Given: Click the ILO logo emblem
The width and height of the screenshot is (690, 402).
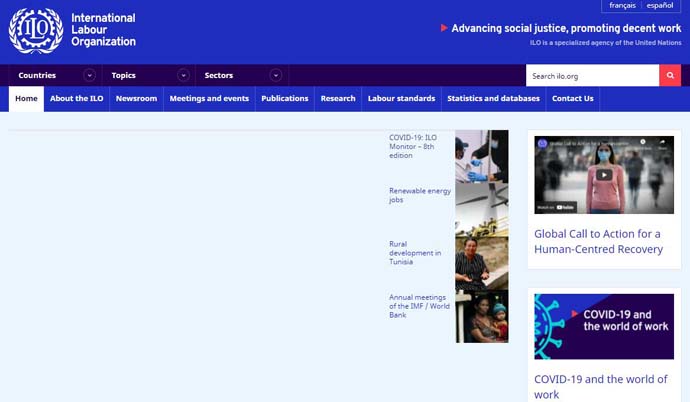Looking at the screenshot, I should pyautogui.click(x=35, y=30).
